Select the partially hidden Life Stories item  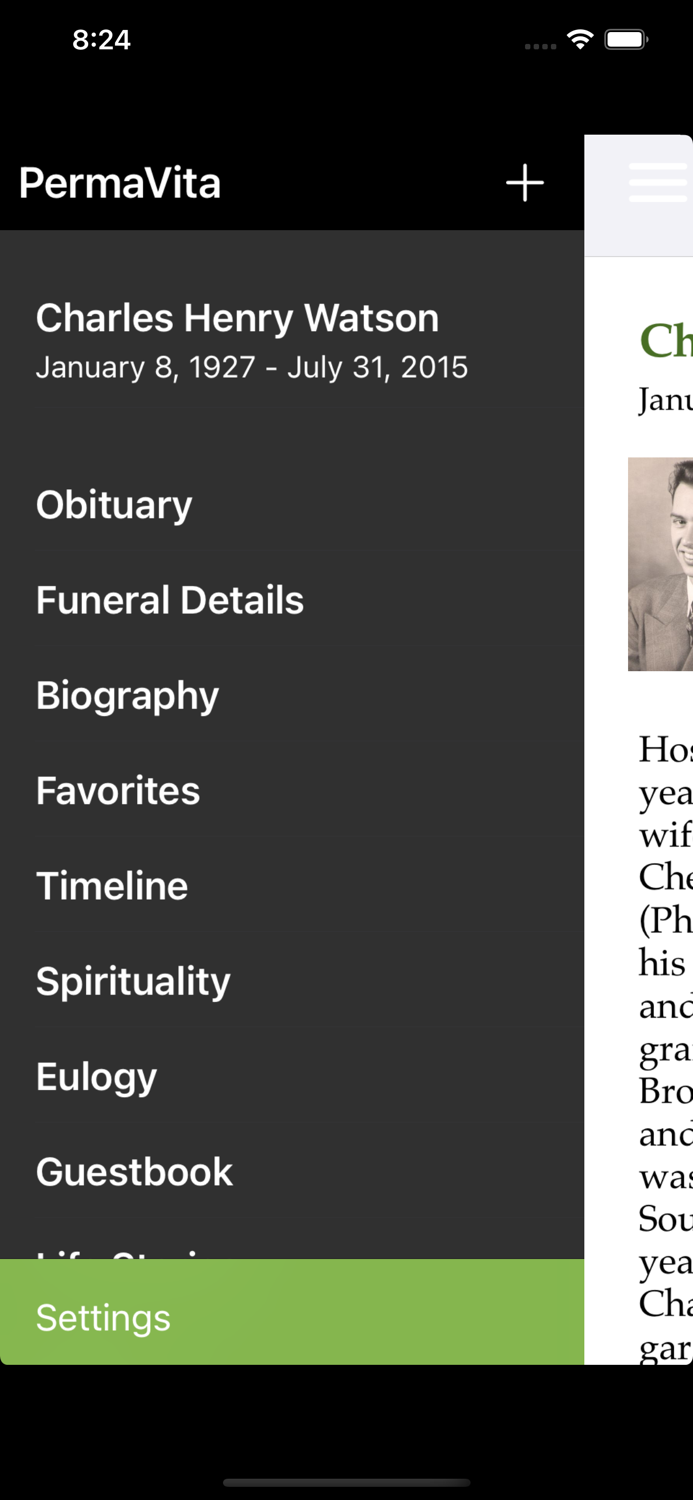point(120,1252)
